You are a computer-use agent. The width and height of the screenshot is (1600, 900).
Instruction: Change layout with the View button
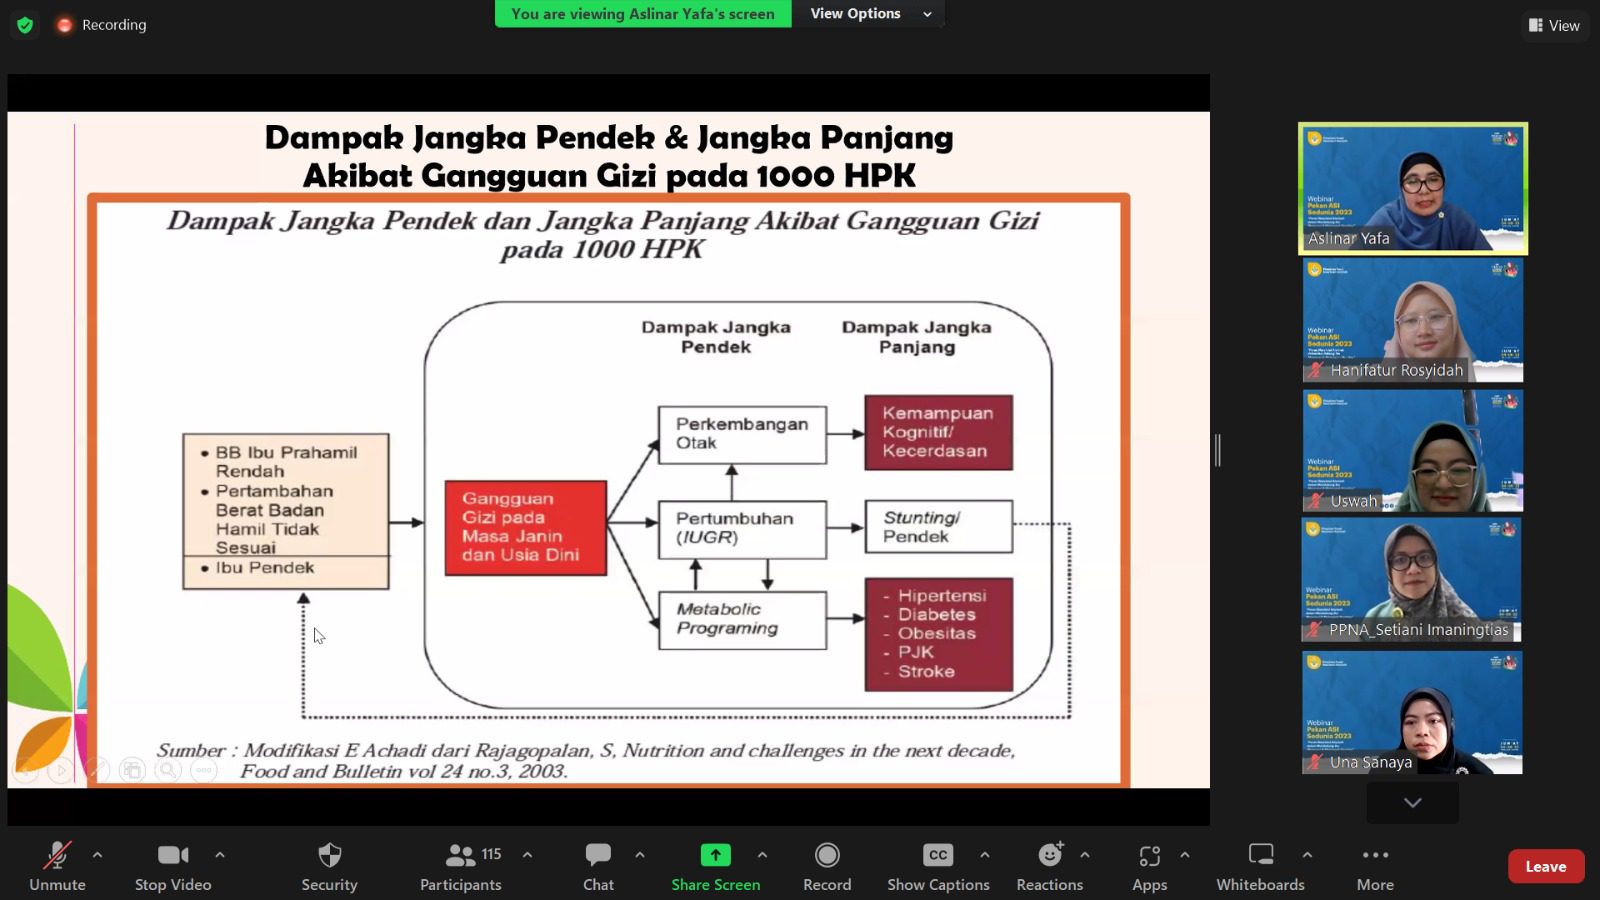click(1554, 25)
